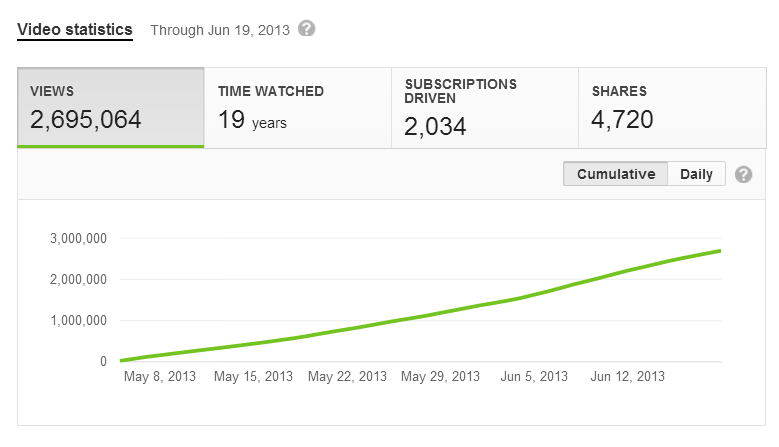Screen dimensions: 779x447
Task: Click the Through Jun 19, 2013 date text
Action: (220, 30)
